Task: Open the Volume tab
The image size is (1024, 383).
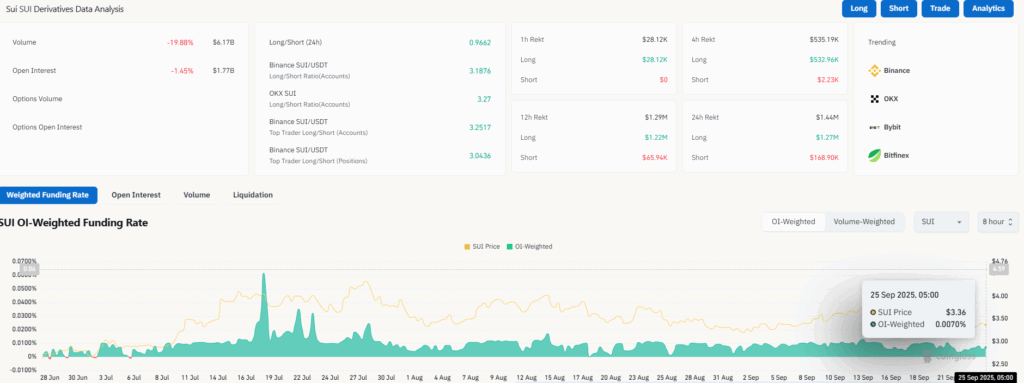Action: pyautogui.click(x=197, y=195)
